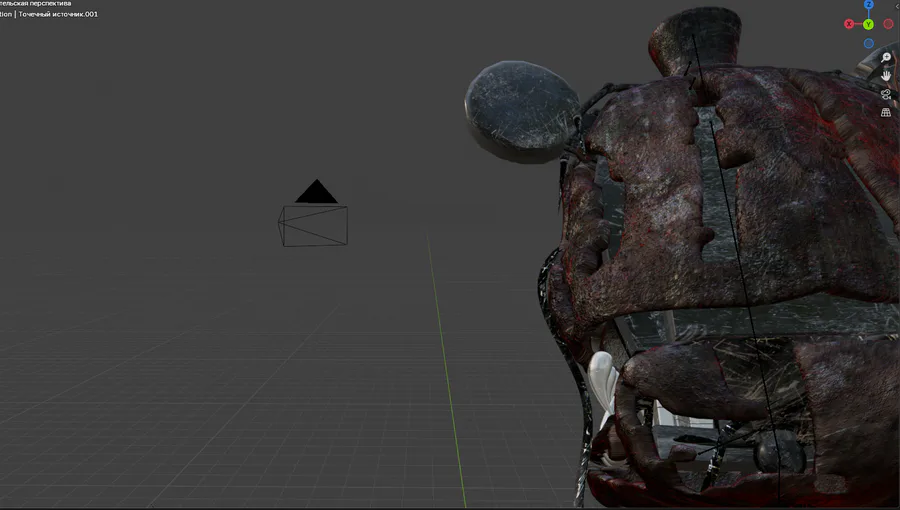Click the 'Точечный источник.001' overlay text
The image size is (900, 510).
point(58,14)
